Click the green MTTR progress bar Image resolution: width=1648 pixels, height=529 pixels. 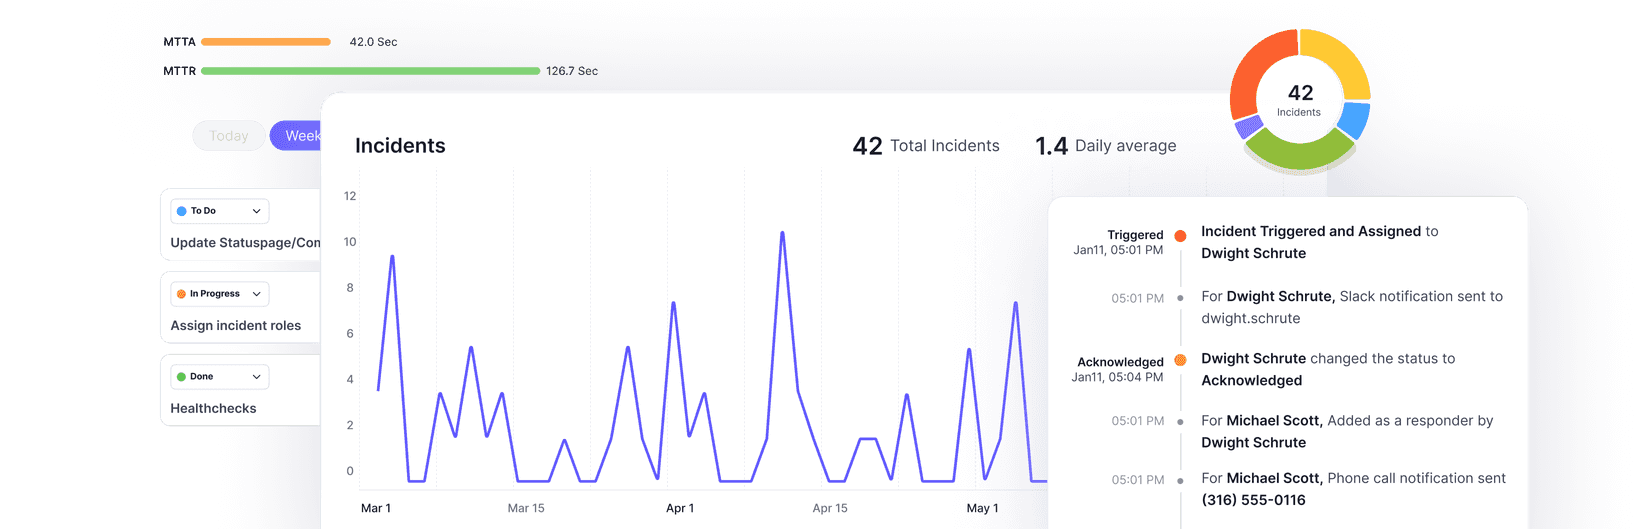click(x=370, y=71)
